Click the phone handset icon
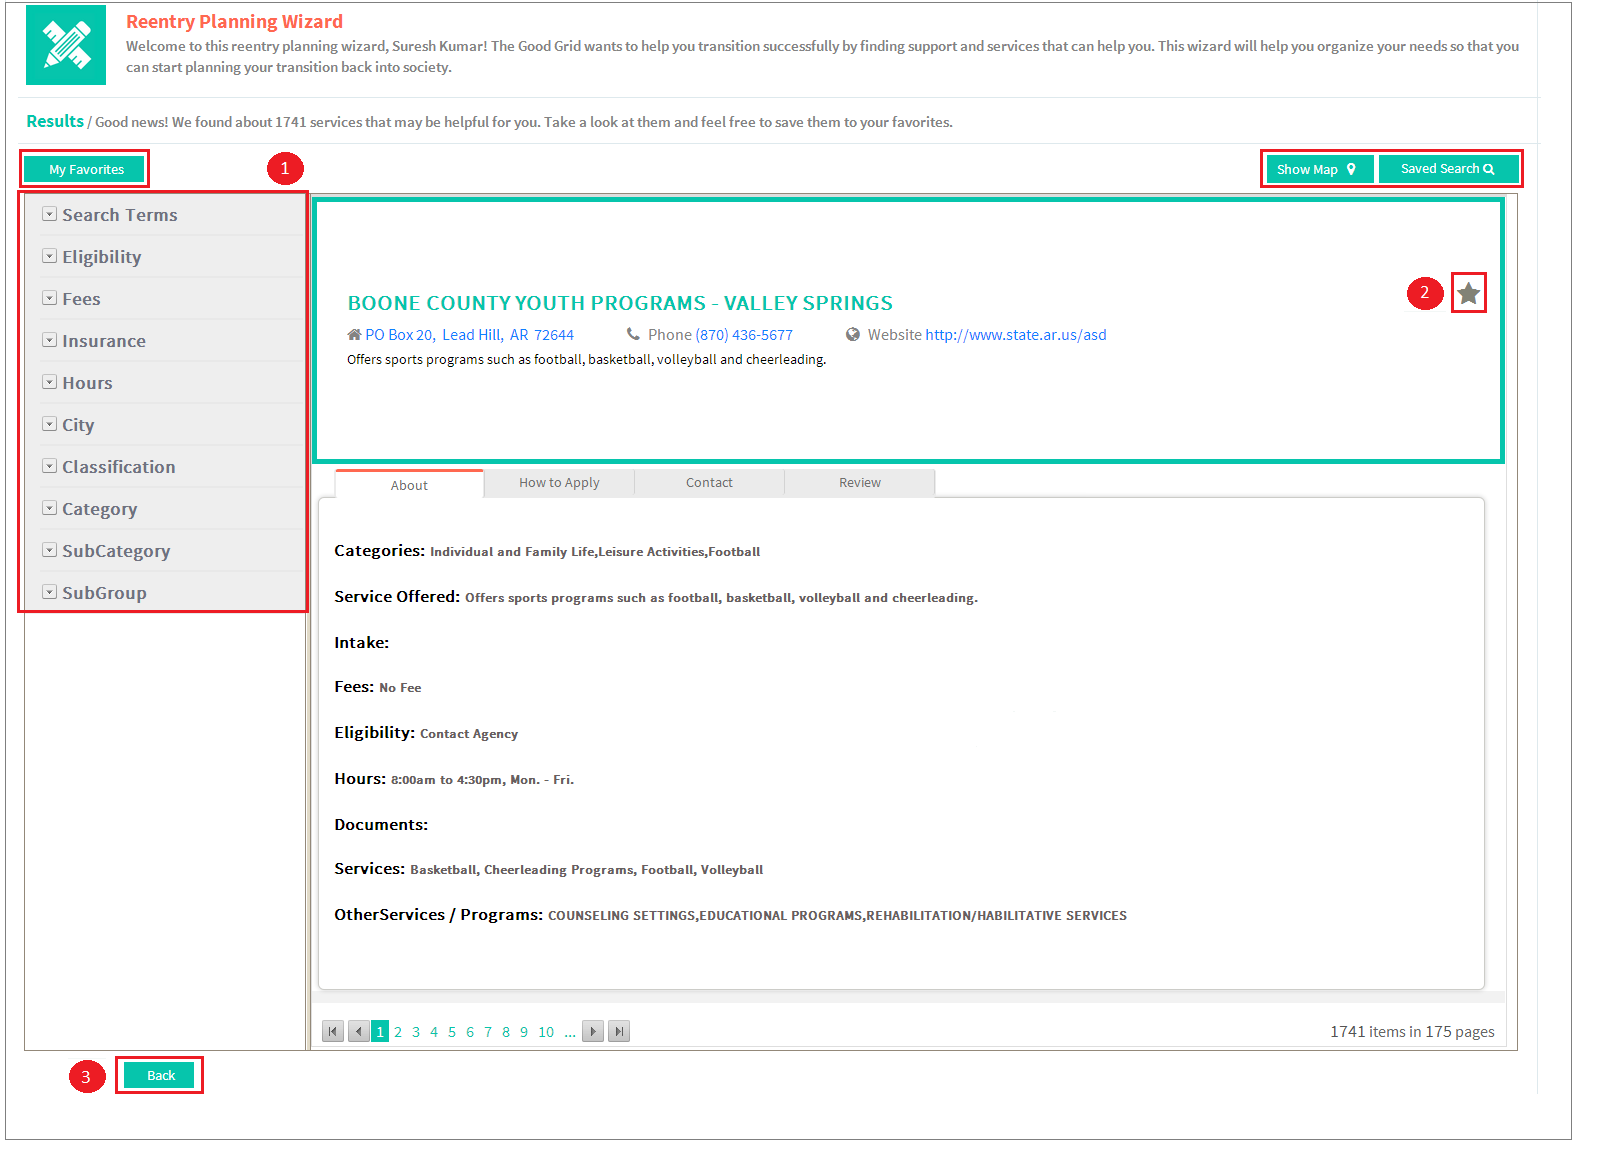This screenshot has height=1174, width=1614. click(x=633, y=334)
